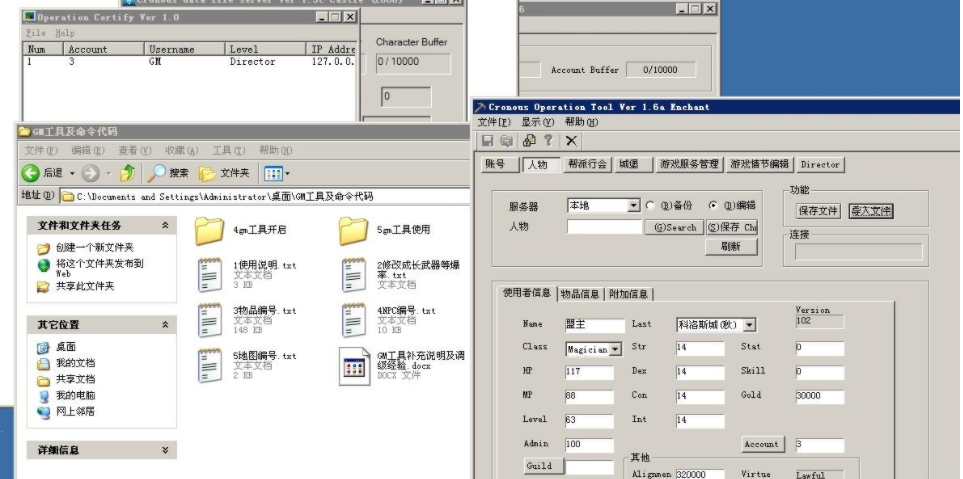This screenshot has width=963, height=479.
Task: Select the GM工具补充说明 docx file icon
Action: point(356,367)
